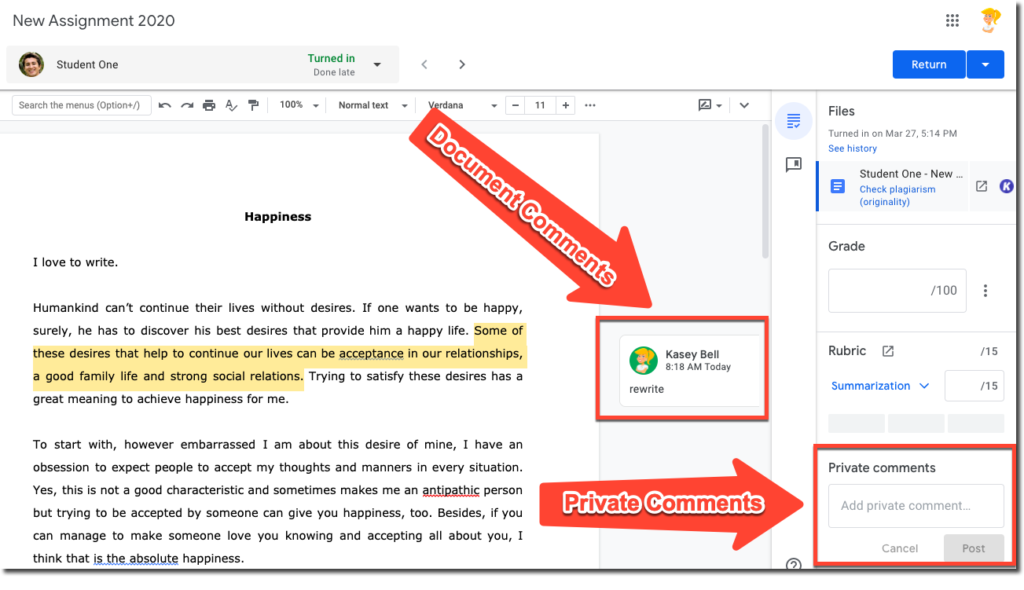Open the Spelling and grammar check tool
1024x590 pixels.
(x=230, y=104)
